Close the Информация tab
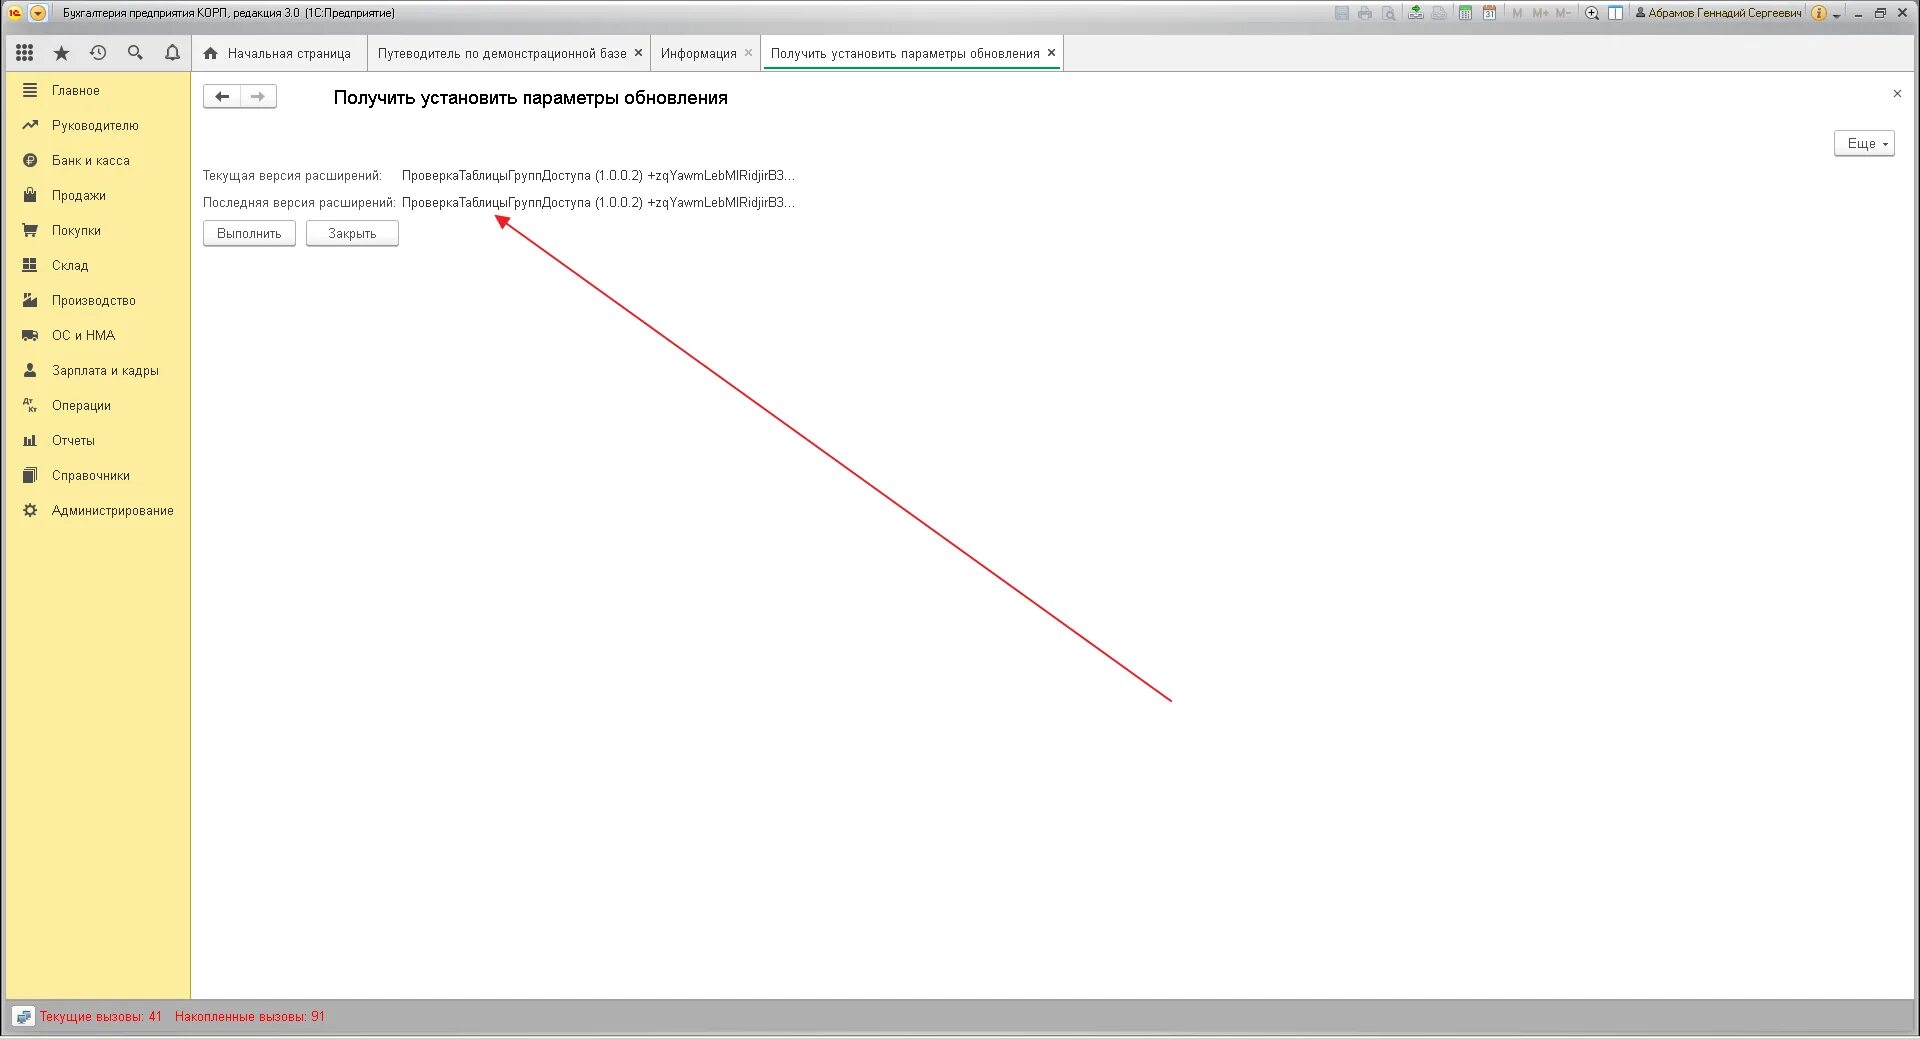The image size is (1920, 1040). pos(748,53)
